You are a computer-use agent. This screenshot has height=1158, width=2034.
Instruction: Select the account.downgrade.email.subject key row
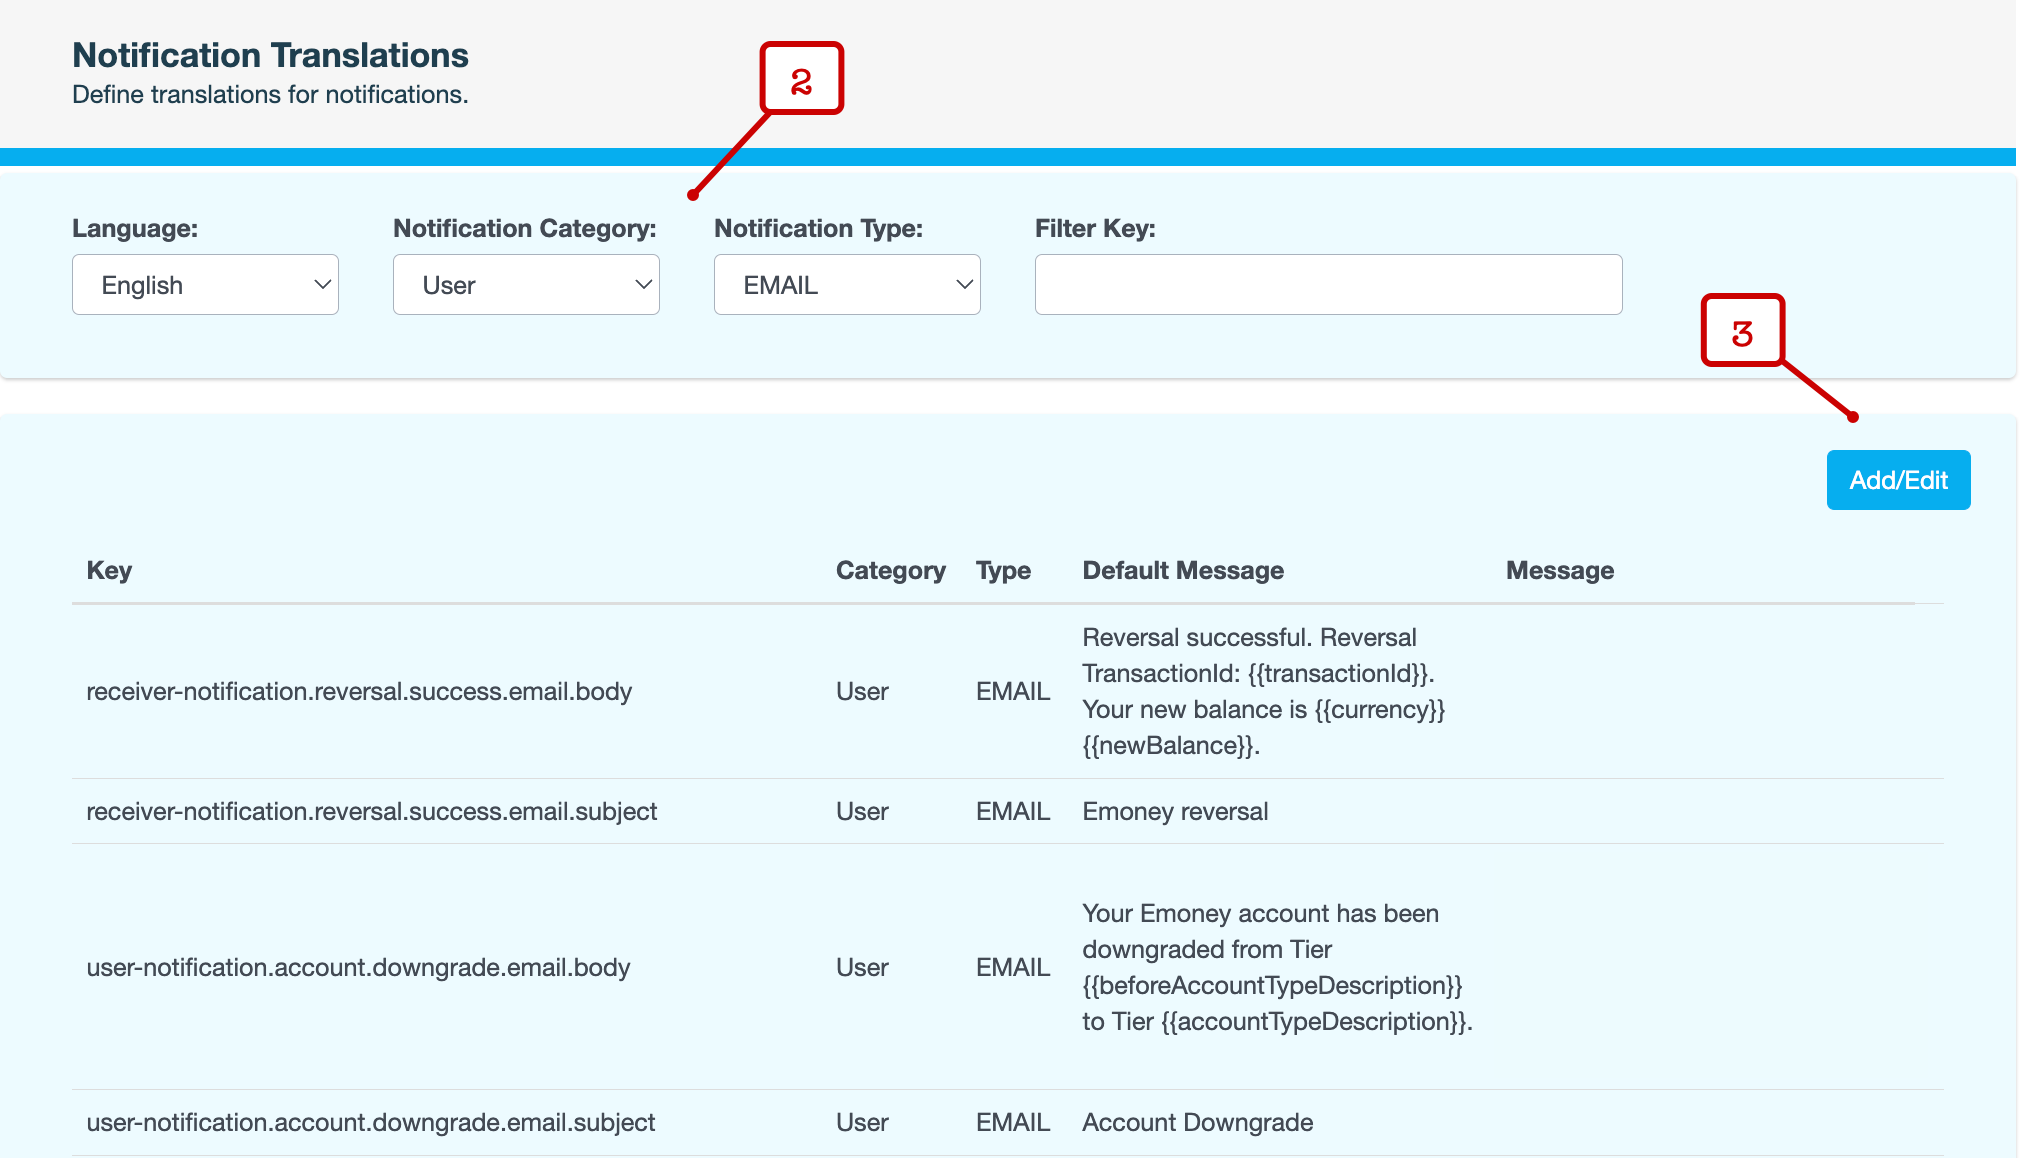[x=370, y=1123]
